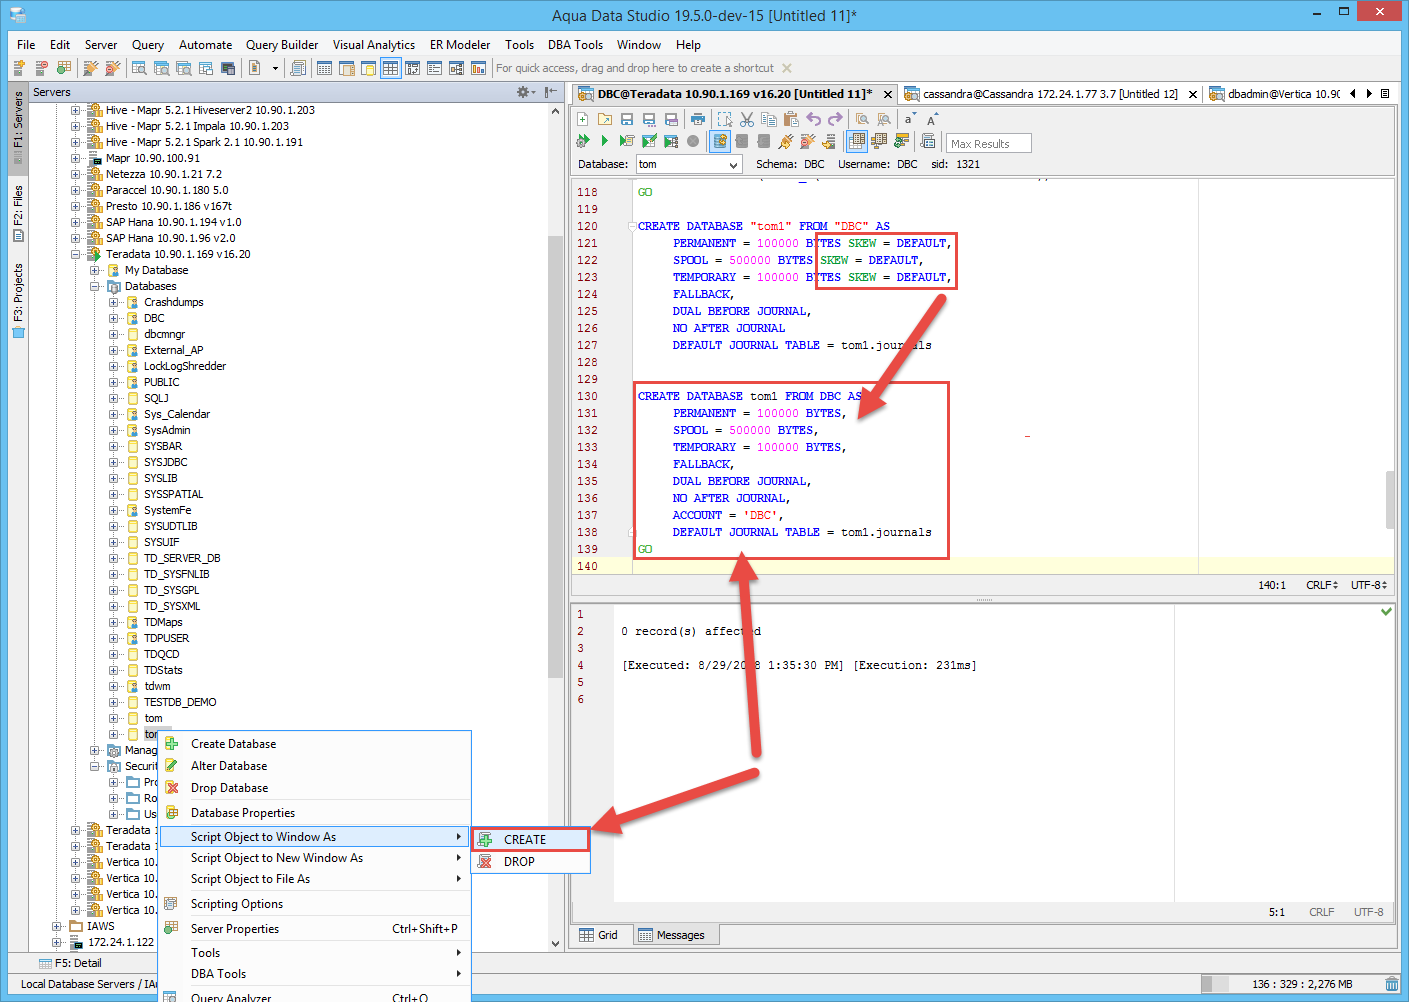Click the Save icon in editor toolbar
Screen dimensions: 1409x1002
[627, 119]
